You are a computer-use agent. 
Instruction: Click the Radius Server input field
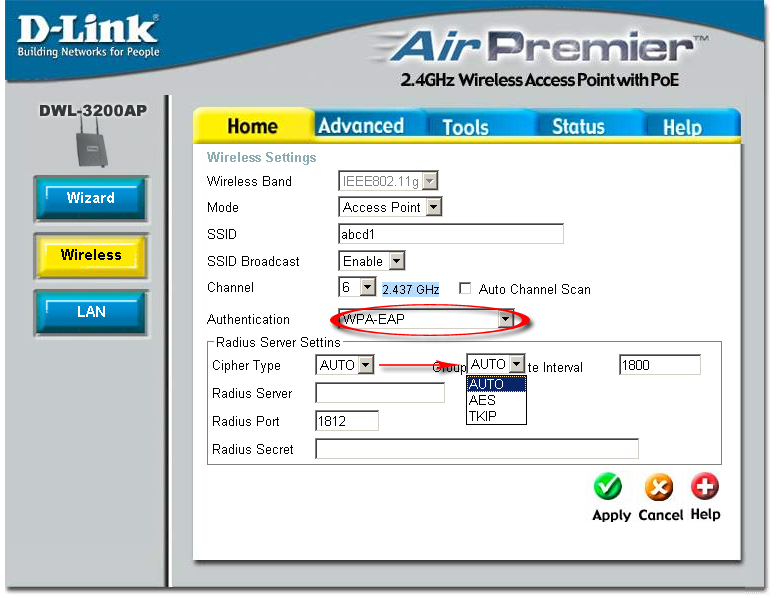pyautogui.click(x=380, y=393)
